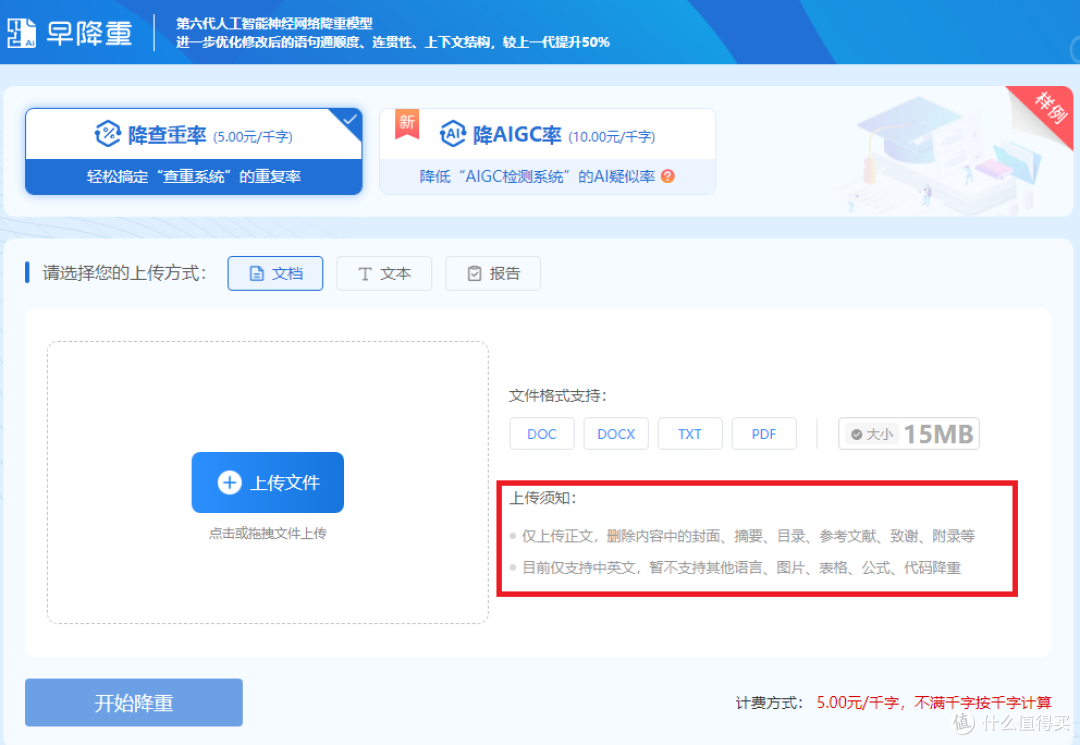Click the 上传须知 heading
Screen dimensions: 1080x745
pyautogui.click(x=542, y=498)
